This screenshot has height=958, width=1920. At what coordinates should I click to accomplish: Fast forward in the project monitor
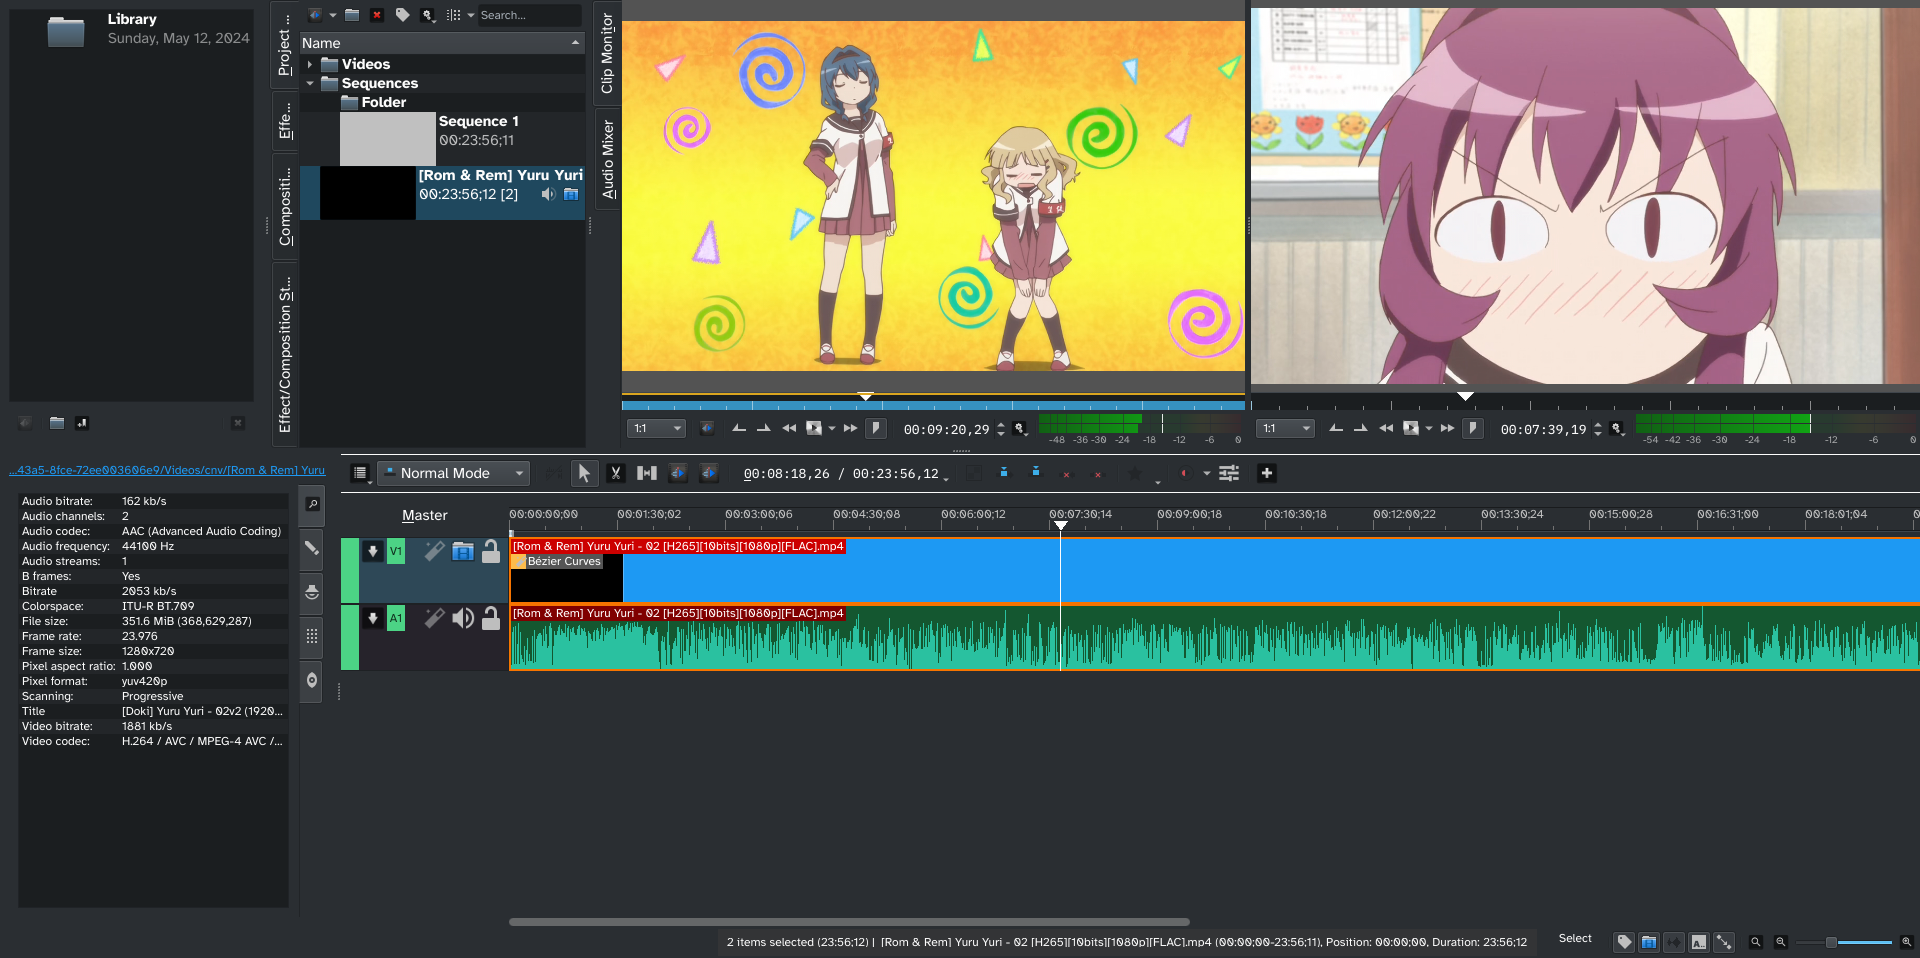coord(1447,428)
